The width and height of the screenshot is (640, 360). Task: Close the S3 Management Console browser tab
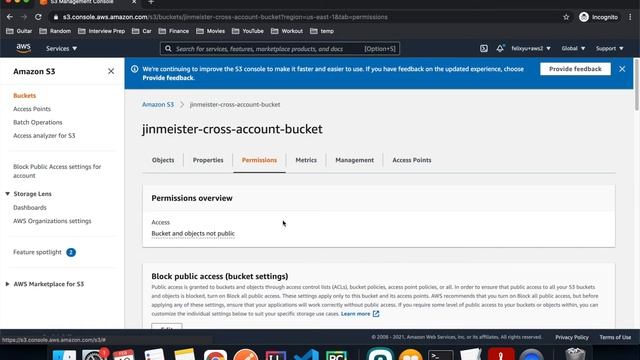[x=134, y=2]
